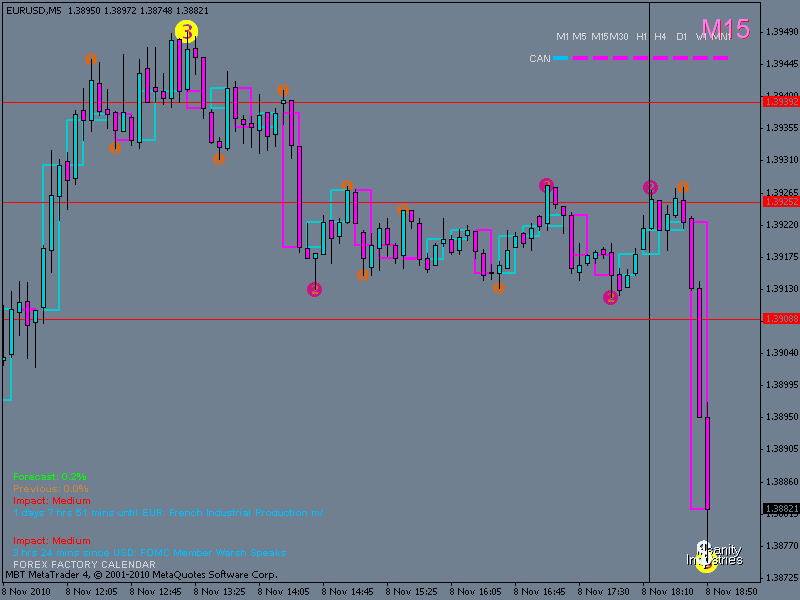The height and width of the screenshot is (600, 800).
Task: Click the yellow circle marker numbered 3 at chart top
Action: click(x=186, y=32)
